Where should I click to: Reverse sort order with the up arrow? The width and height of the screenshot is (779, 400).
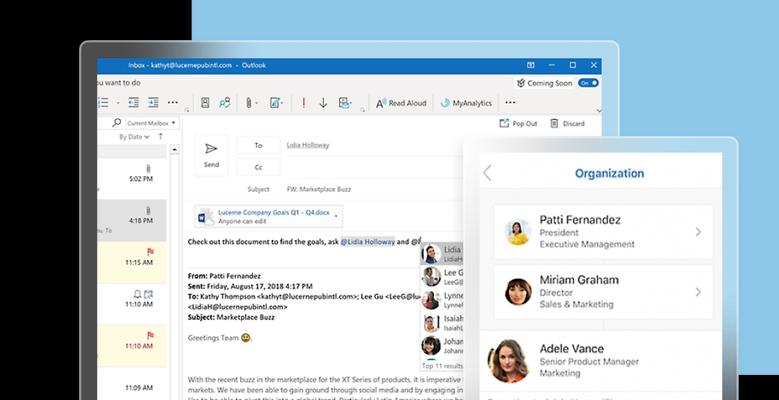[160, 137]
